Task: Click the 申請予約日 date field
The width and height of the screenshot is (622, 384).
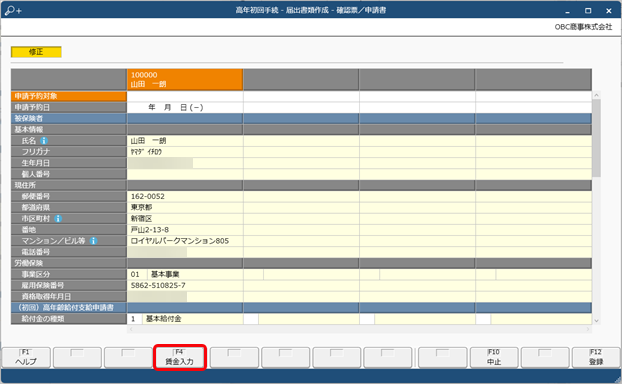Action: (x=185, y=108)
